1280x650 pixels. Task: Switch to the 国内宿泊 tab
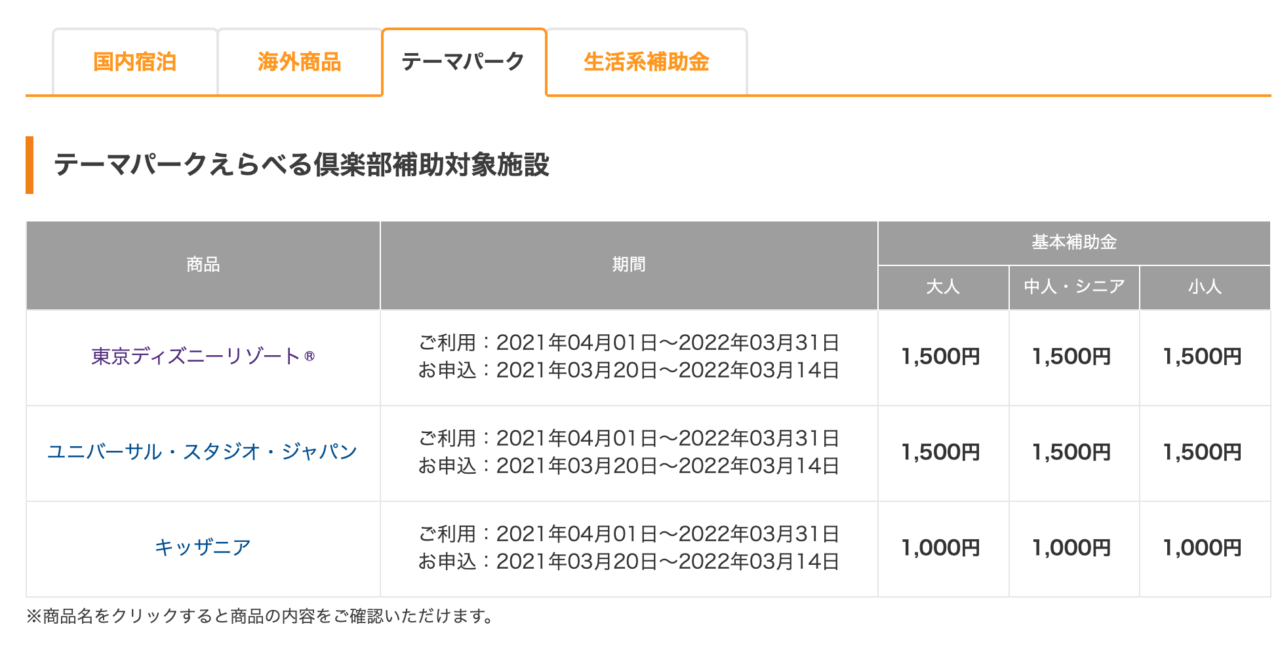tap(135, 62)
